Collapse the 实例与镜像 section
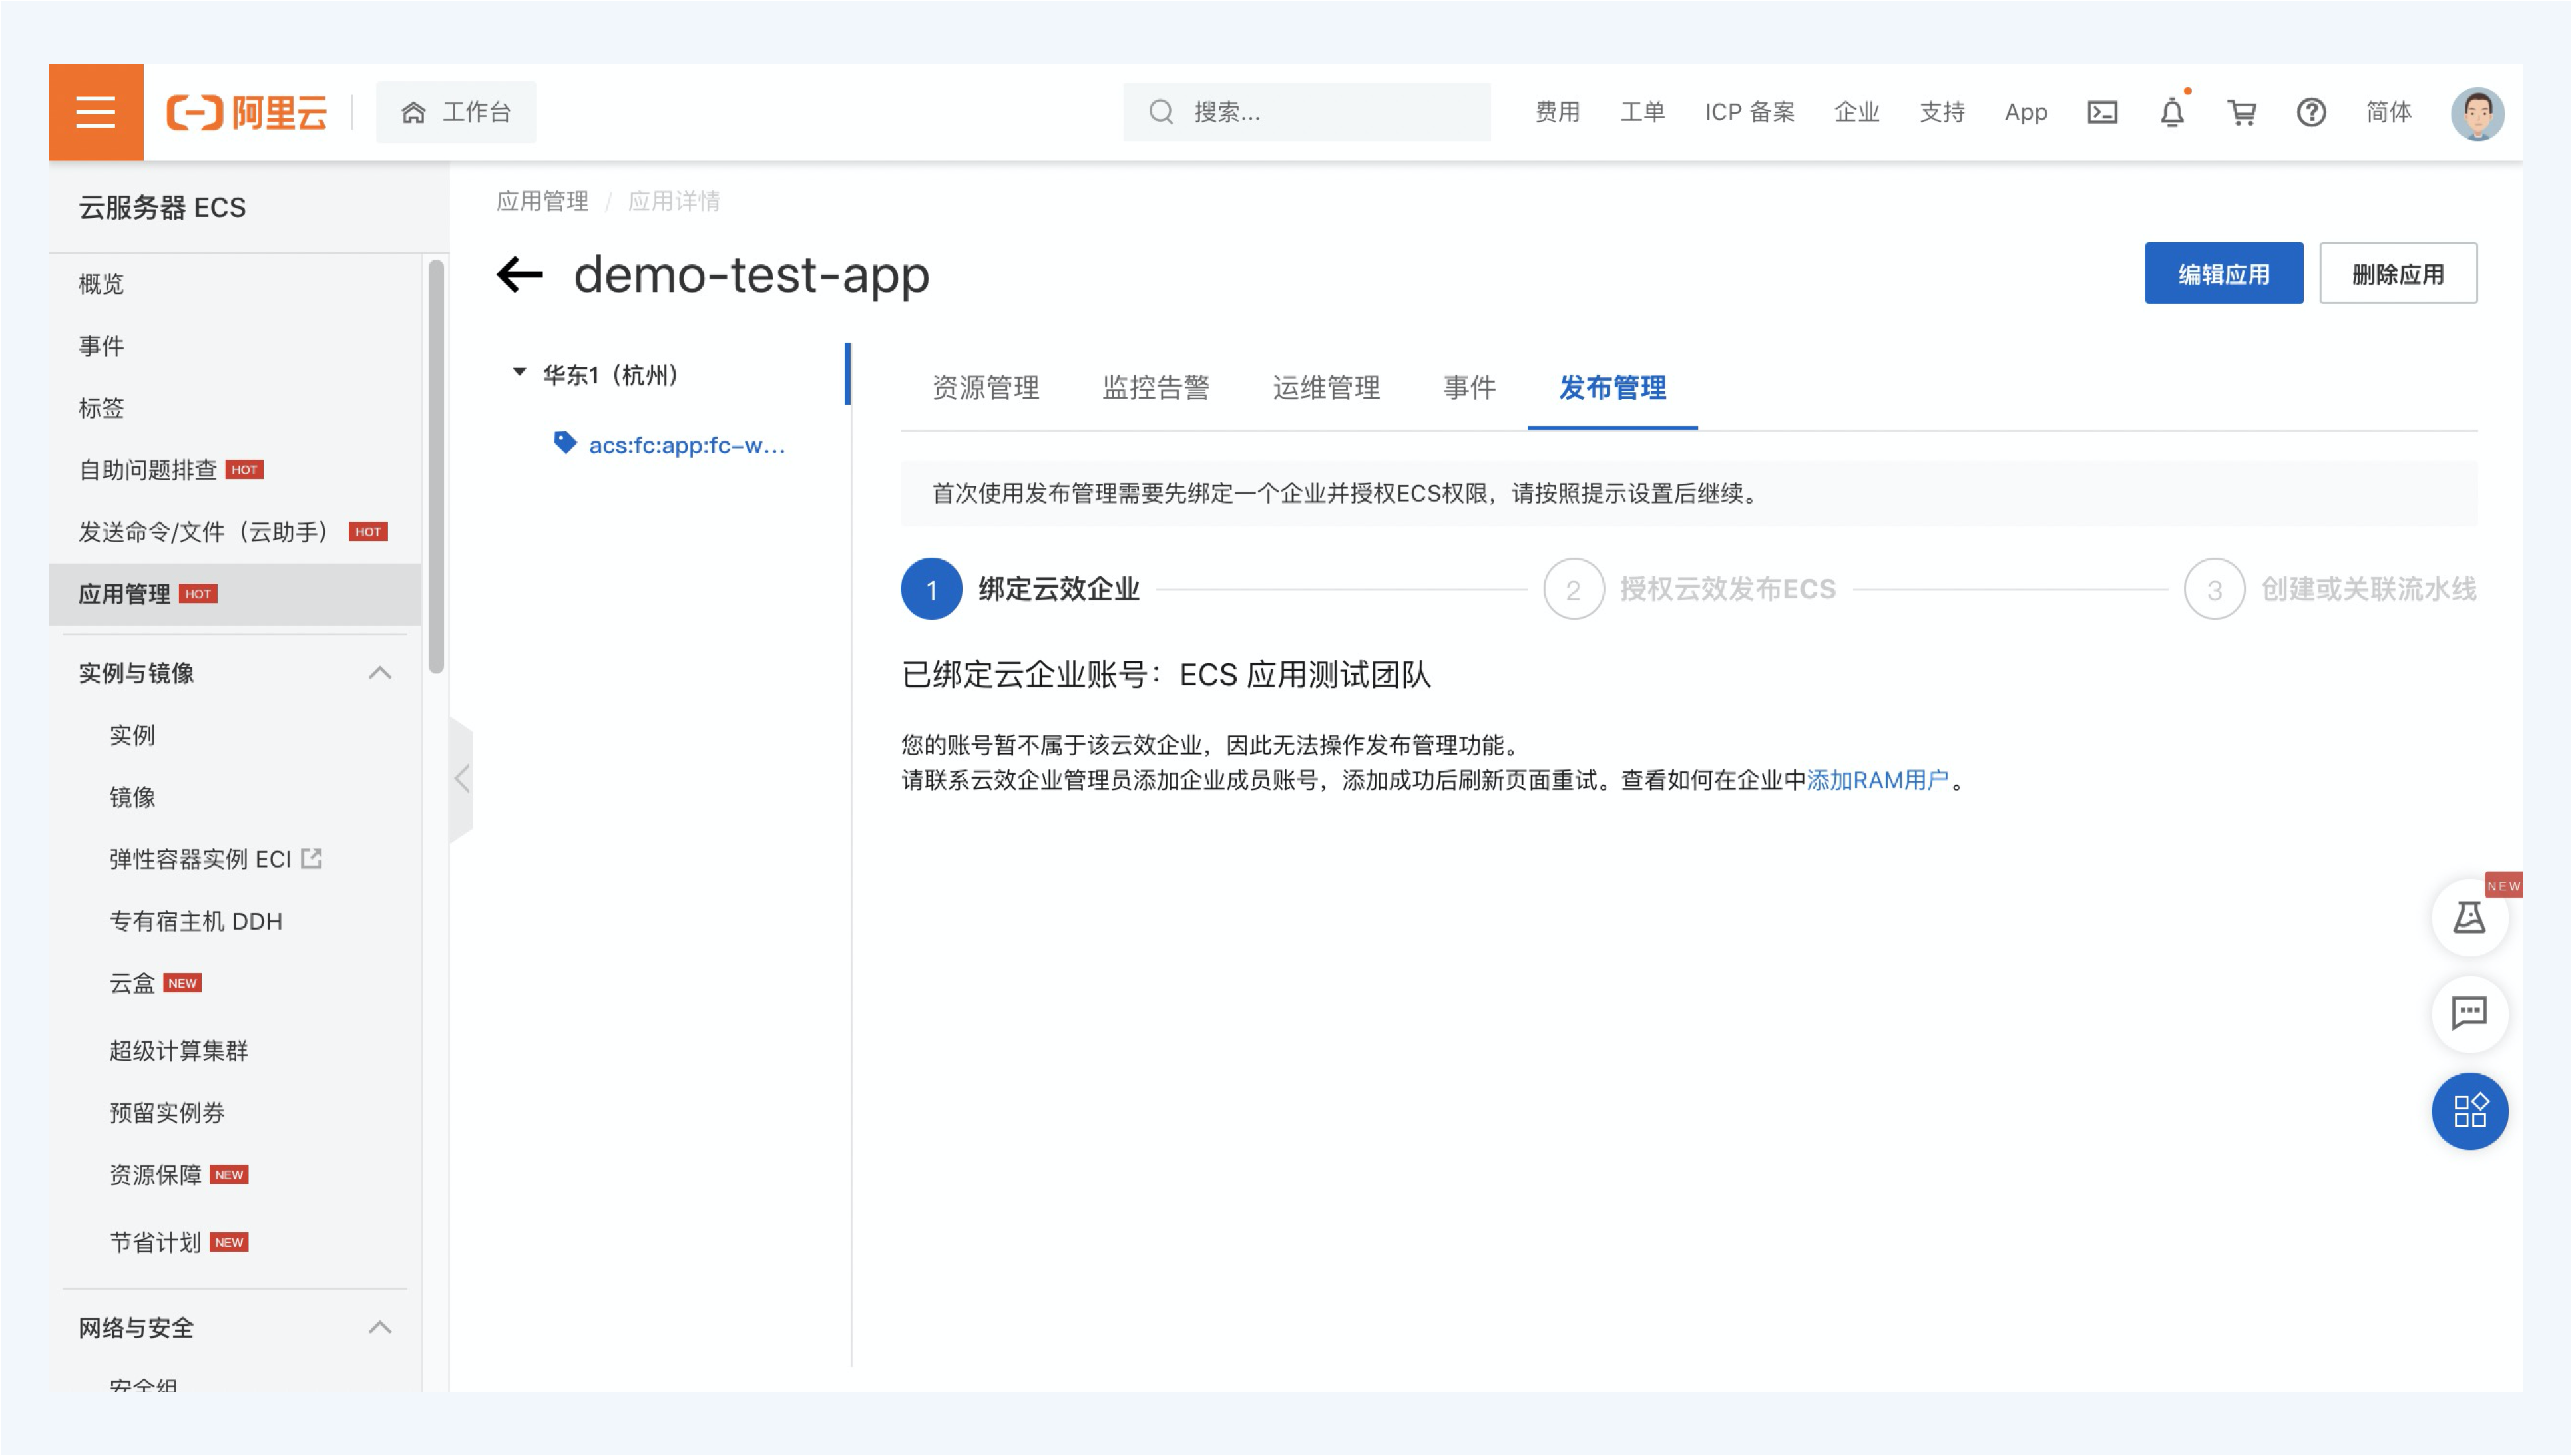2572x1456 pixels. pyautogui.click(x=380, y=673)
